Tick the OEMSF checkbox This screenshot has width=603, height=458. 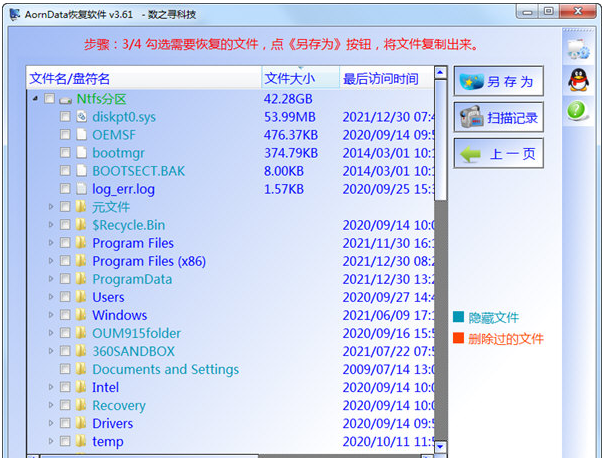pos(65,135)
